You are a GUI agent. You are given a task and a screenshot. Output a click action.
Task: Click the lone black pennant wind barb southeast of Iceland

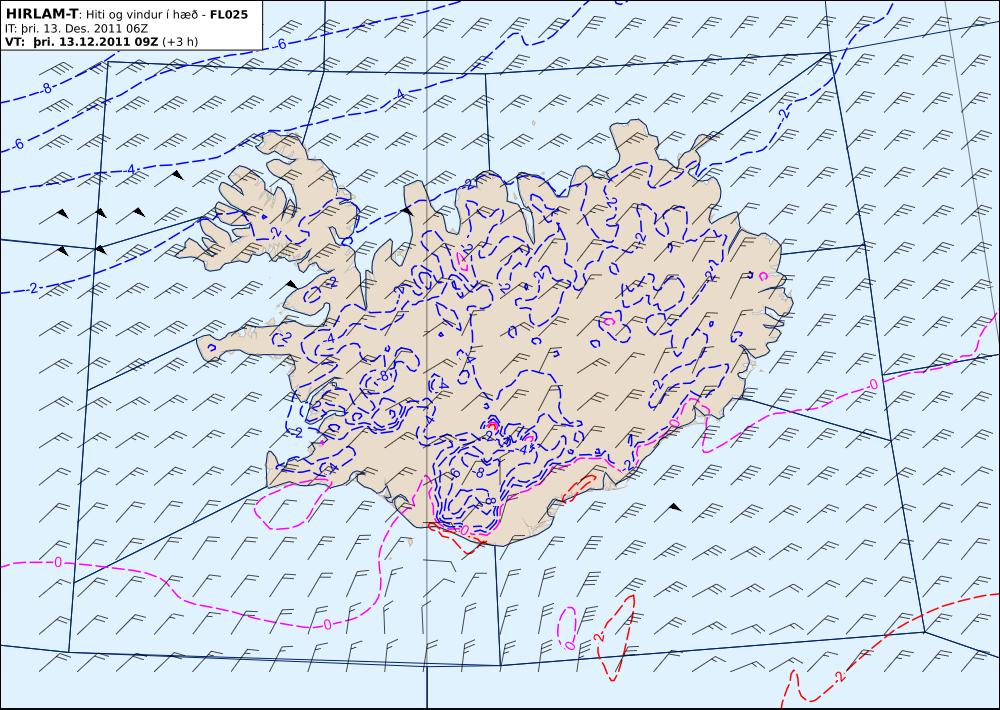pyautogui.click(x=668, y=513)
